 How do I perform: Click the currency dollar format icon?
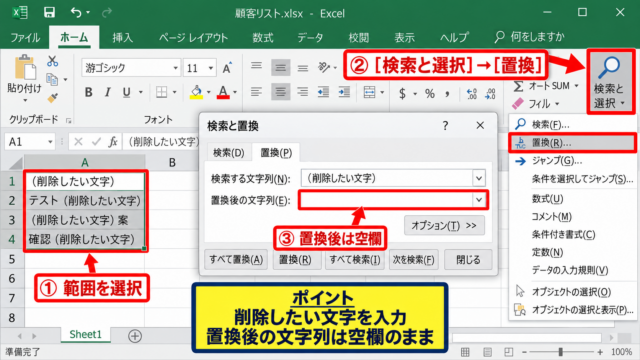point(402,94)
